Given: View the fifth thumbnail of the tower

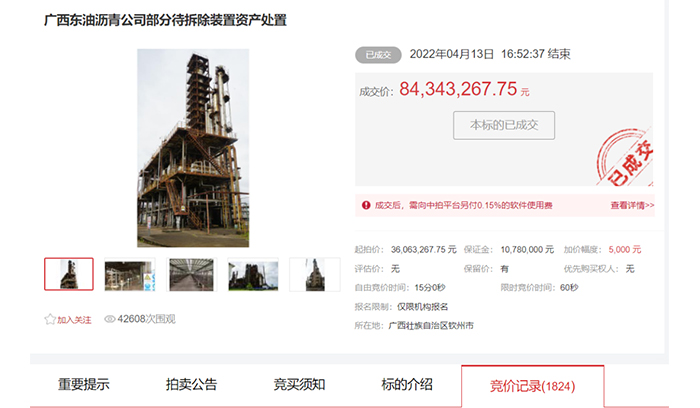Looking at the screenshot, I should pos(314,274).
